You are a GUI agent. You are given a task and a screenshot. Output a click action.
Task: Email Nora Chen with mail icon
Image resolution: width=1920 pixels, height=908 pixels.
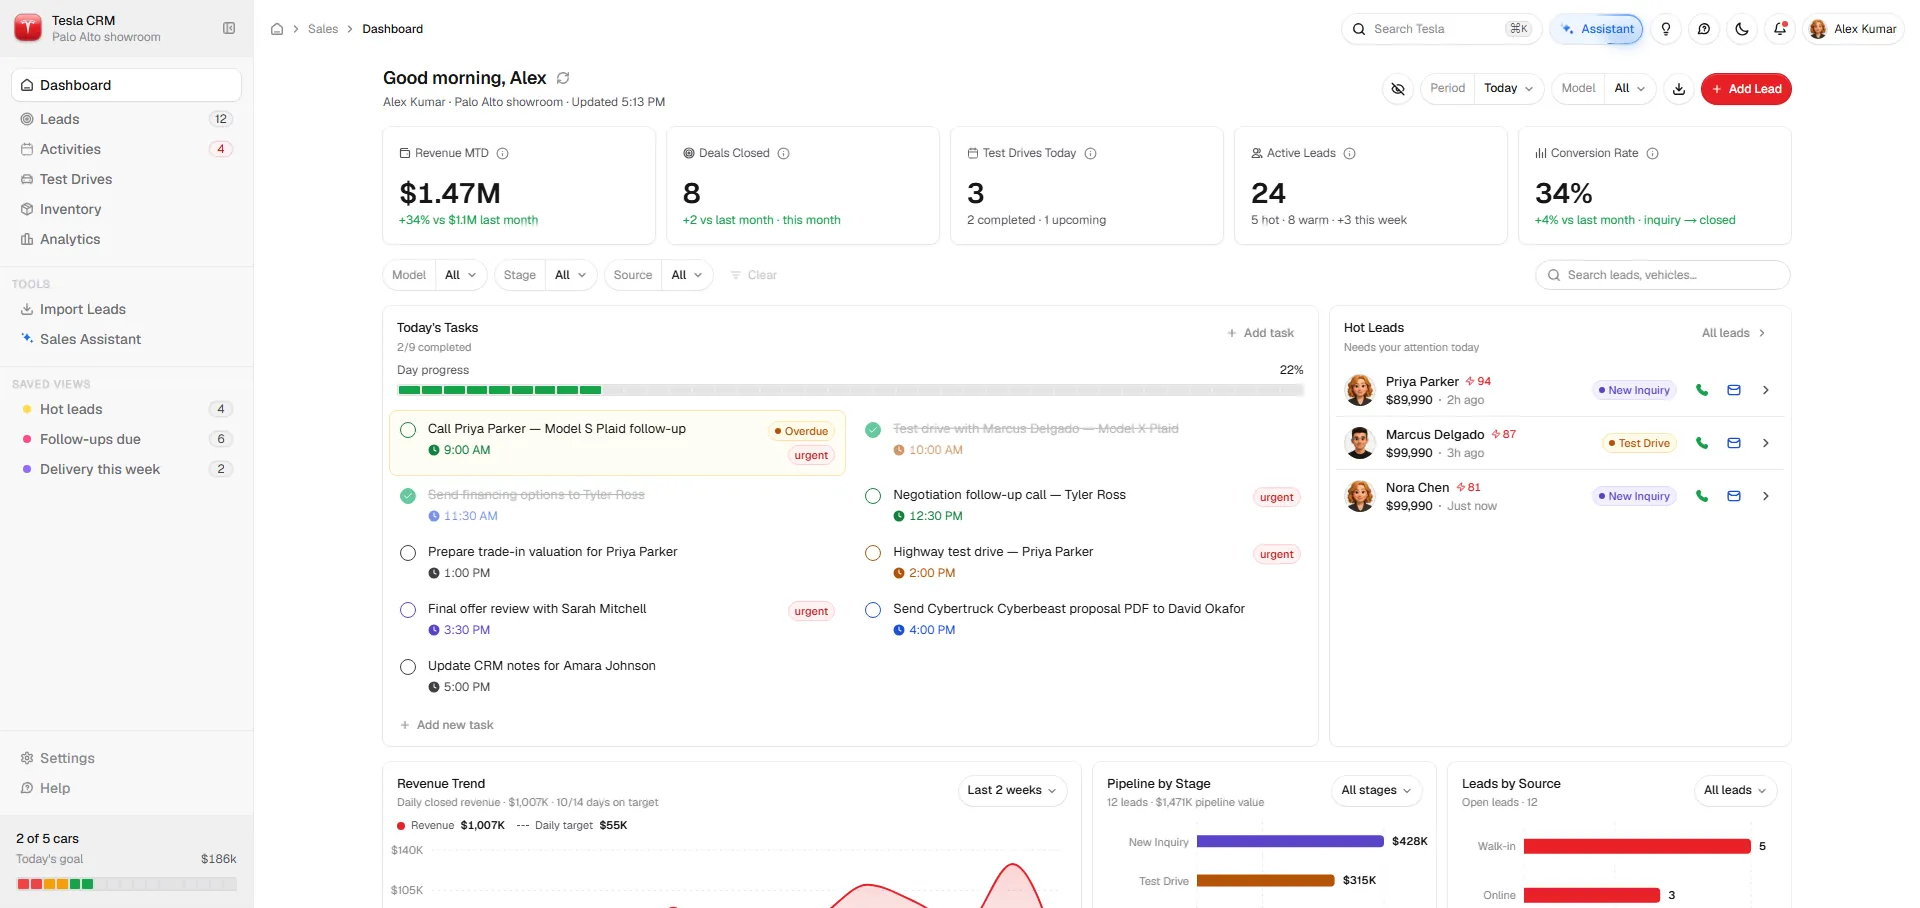1734,496
